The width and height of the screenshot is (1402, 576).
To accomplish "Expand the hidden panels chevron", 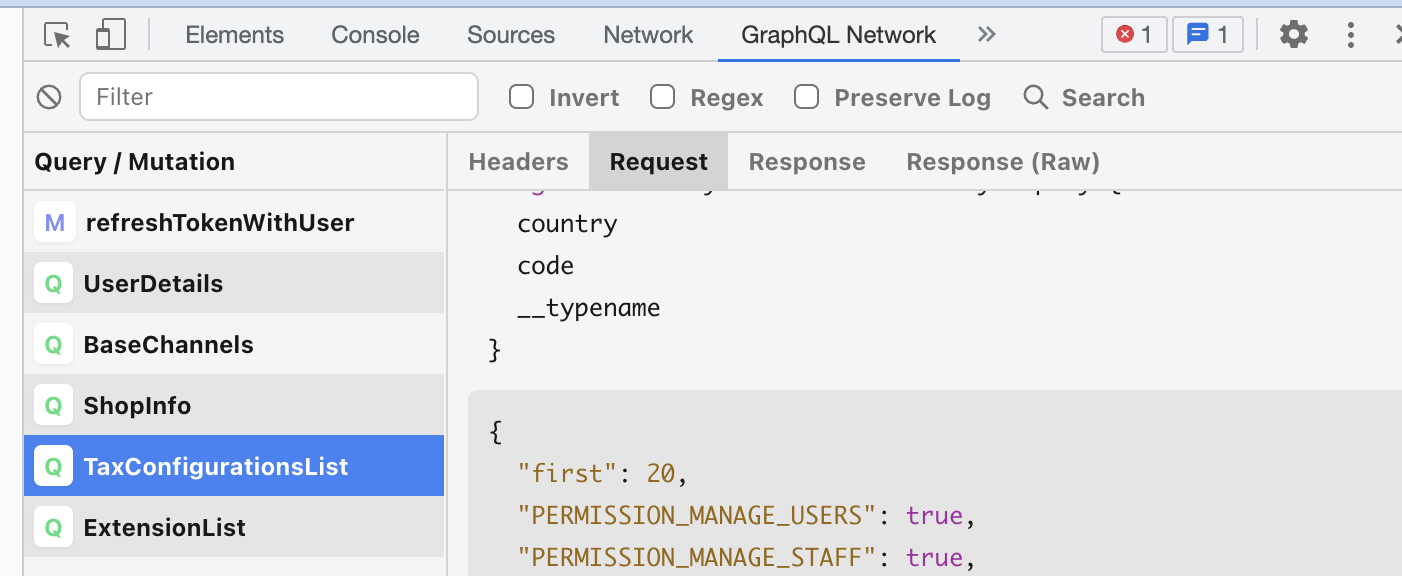I will (x=986, y=33).
